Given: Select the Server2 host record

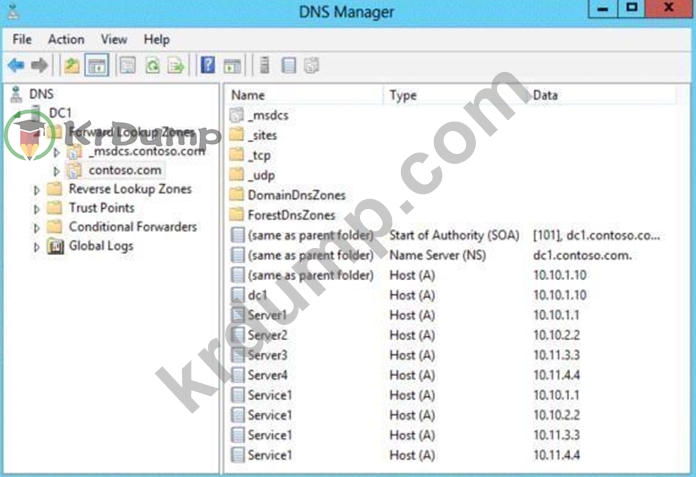Looking at the screenshot, I should [405, 335].
